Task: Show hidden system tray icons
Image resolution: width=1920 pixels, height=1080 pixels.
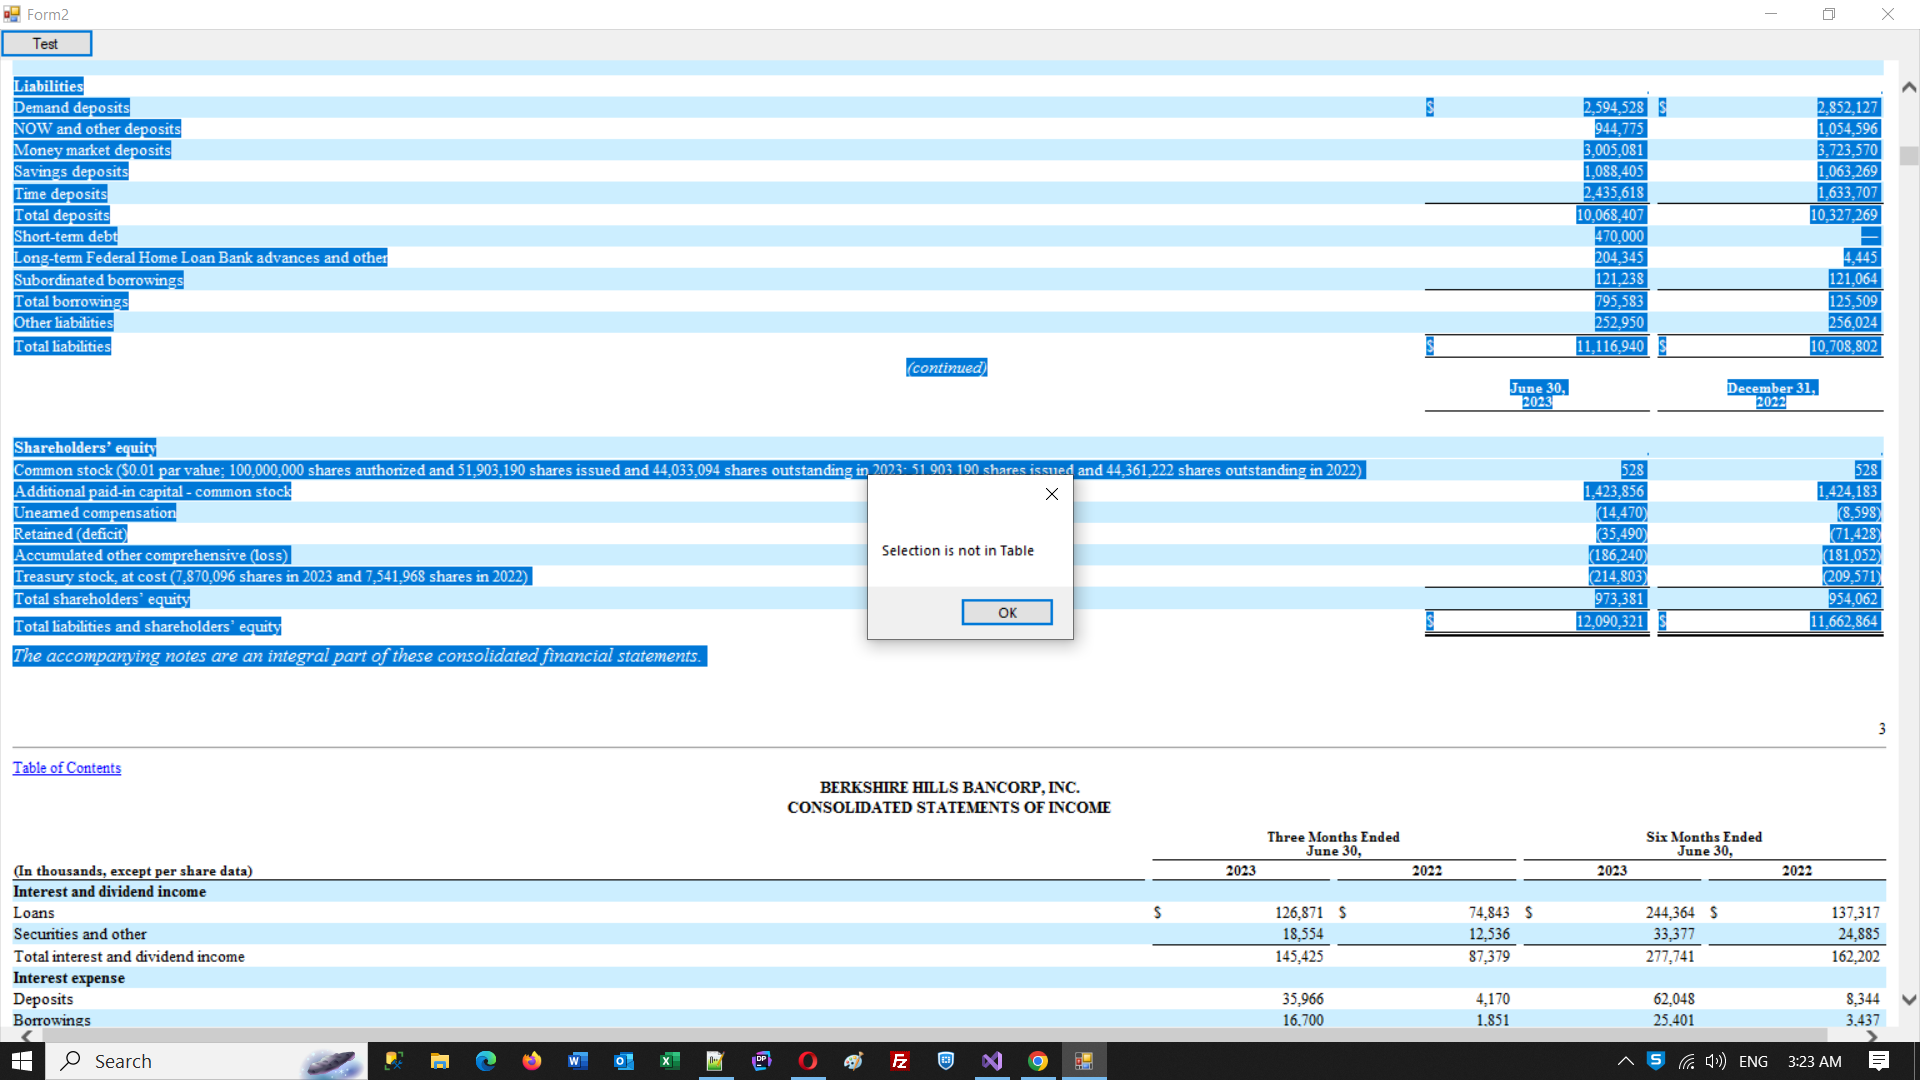Action: (1625, 1061)
